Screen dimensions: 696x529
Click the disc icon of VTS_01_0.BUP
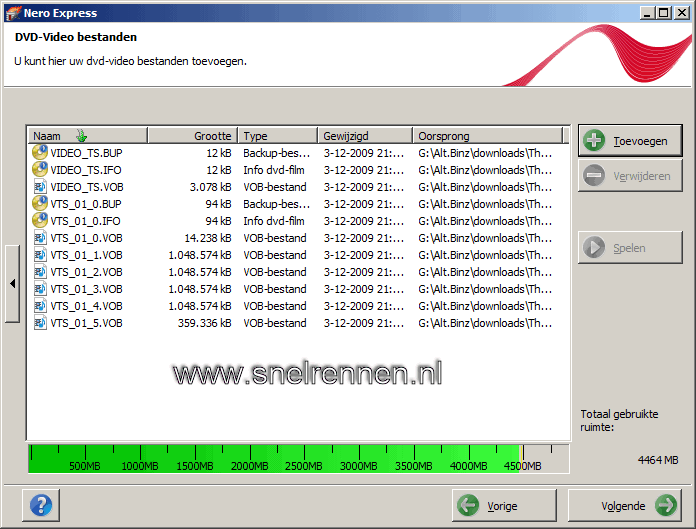tap(40, 204)
